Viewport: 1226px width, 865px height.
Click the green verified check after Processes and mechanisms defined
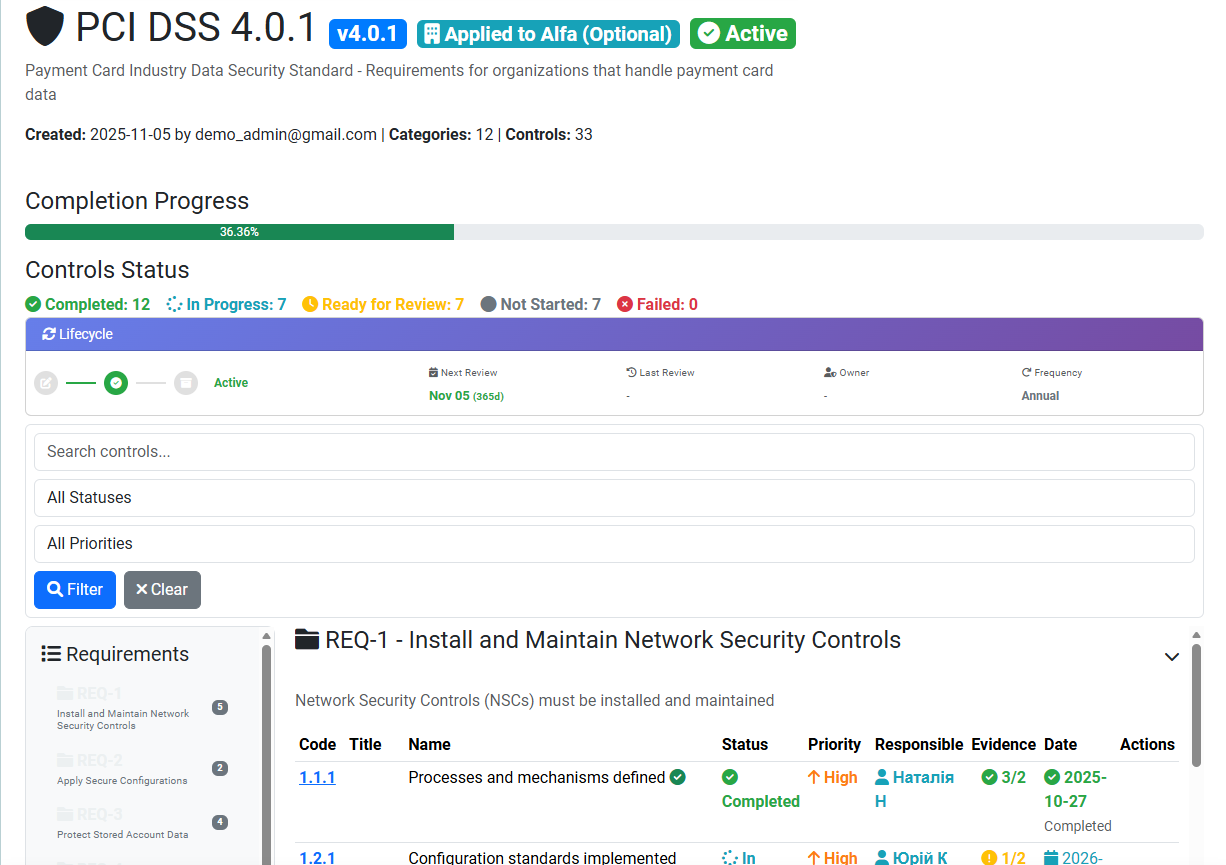678,777
